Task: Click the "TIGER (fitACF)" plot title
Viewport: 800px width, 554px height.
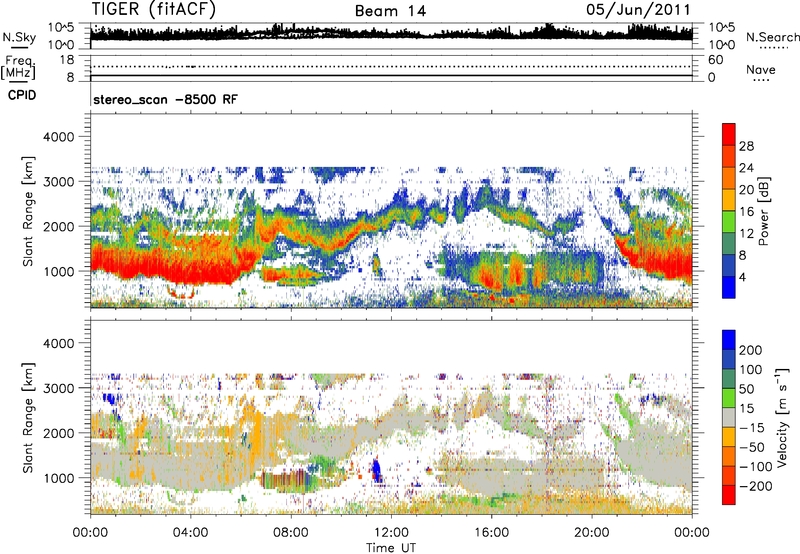Action: click(x=154, y=10)
